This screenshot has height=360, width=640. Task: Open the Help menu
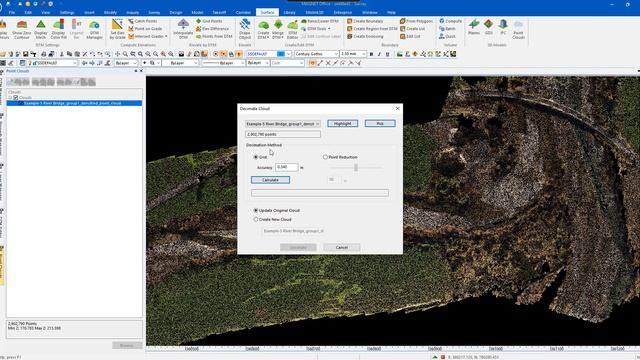click(391, 13)
